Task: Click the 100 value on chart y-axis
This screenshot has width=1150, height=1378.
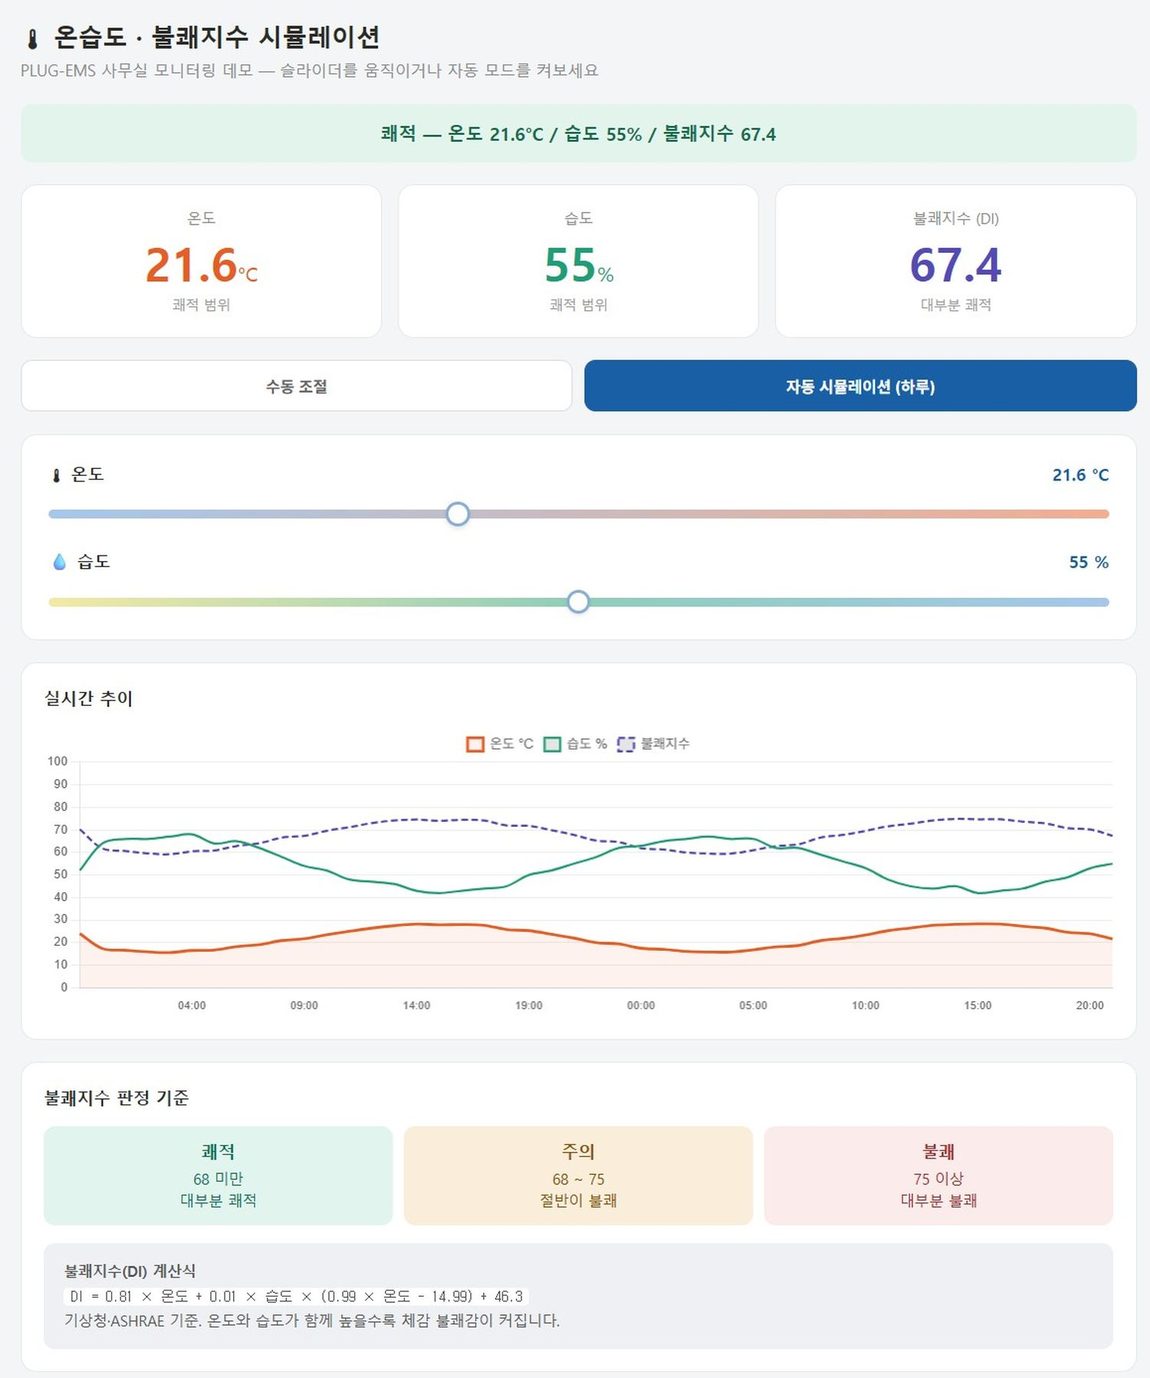Action: (x=58, y=761)
